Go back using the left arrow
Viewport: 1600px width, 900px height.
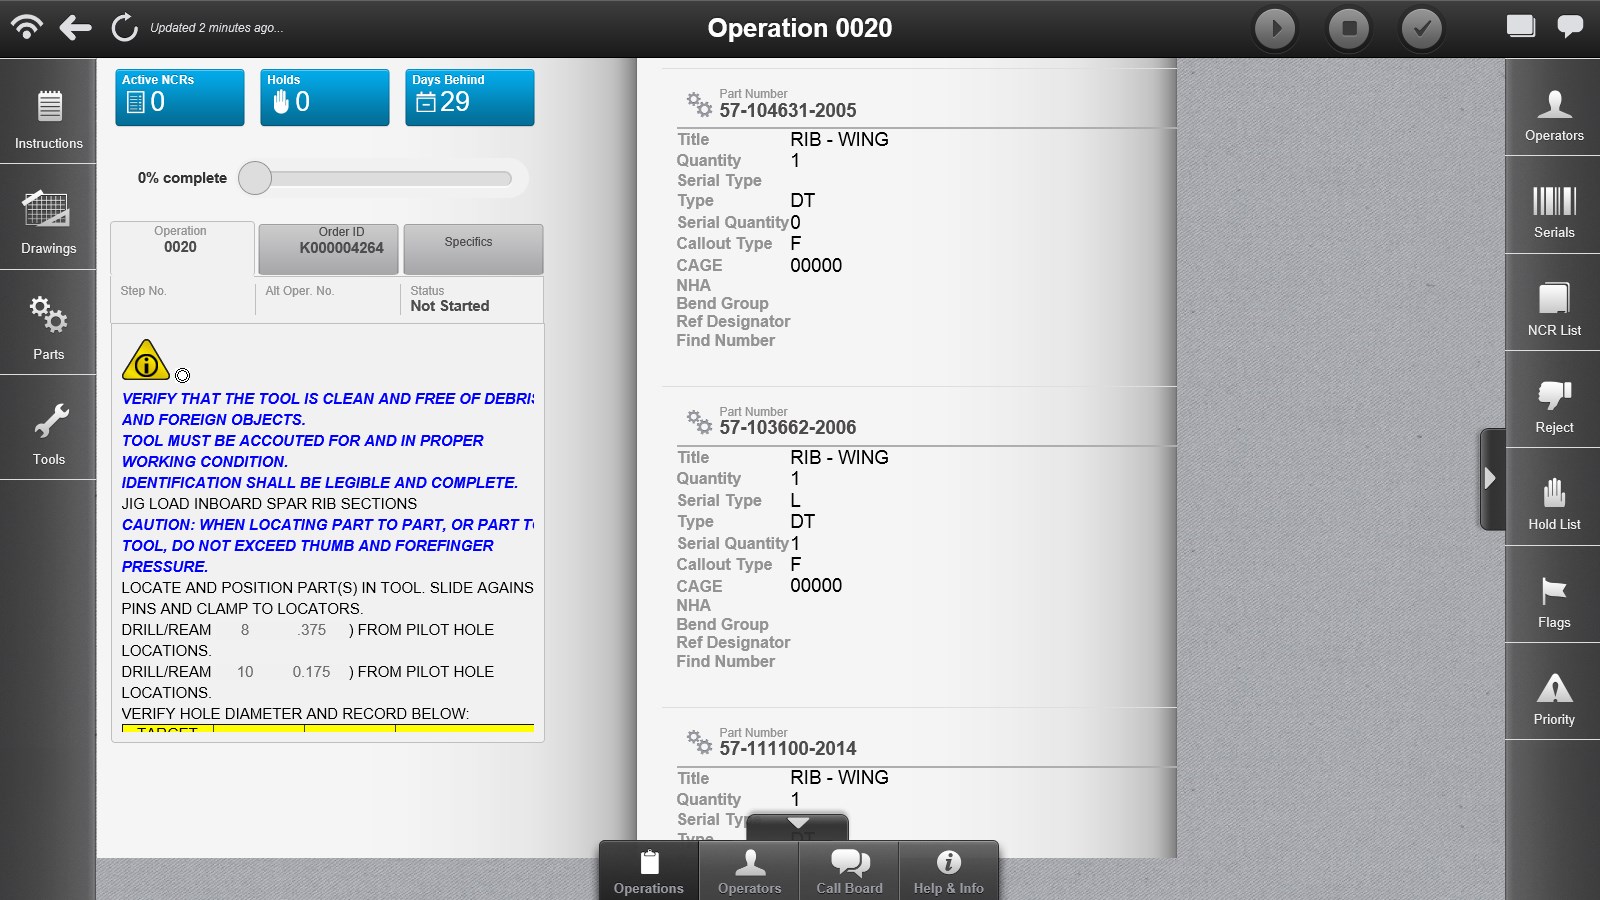(76, 28)
